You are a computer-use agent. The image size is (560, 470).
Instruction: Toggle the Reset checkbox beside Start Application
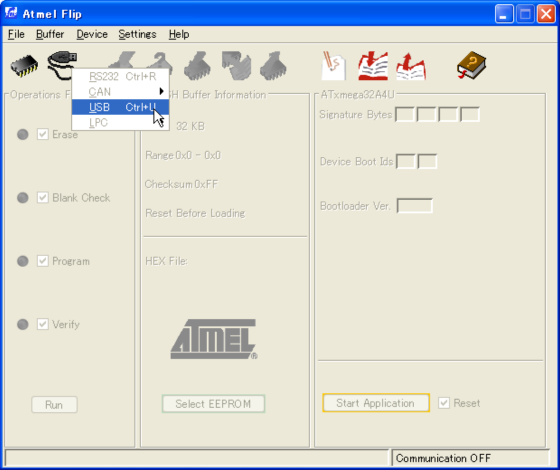click(x=444, y=403)
